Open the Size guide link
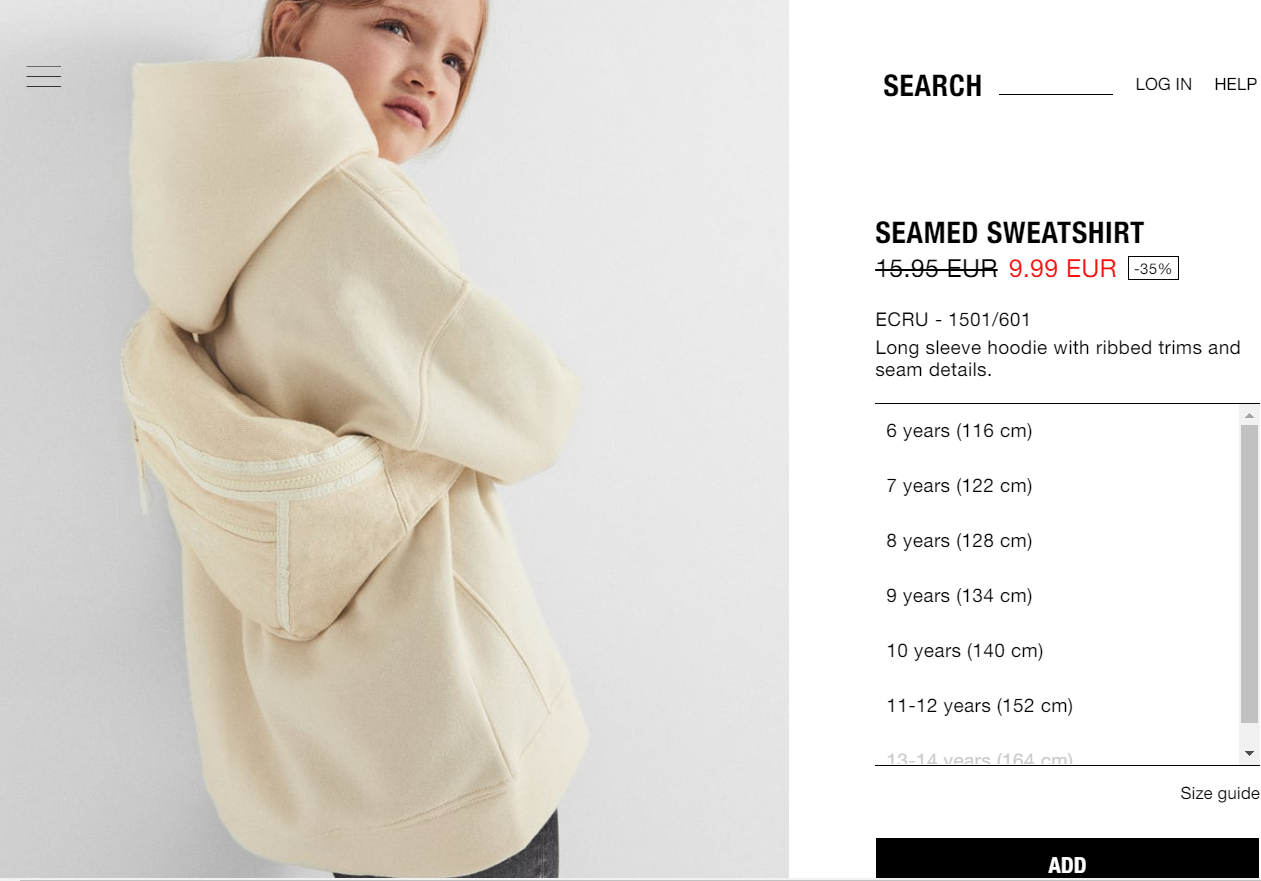 1219,793
